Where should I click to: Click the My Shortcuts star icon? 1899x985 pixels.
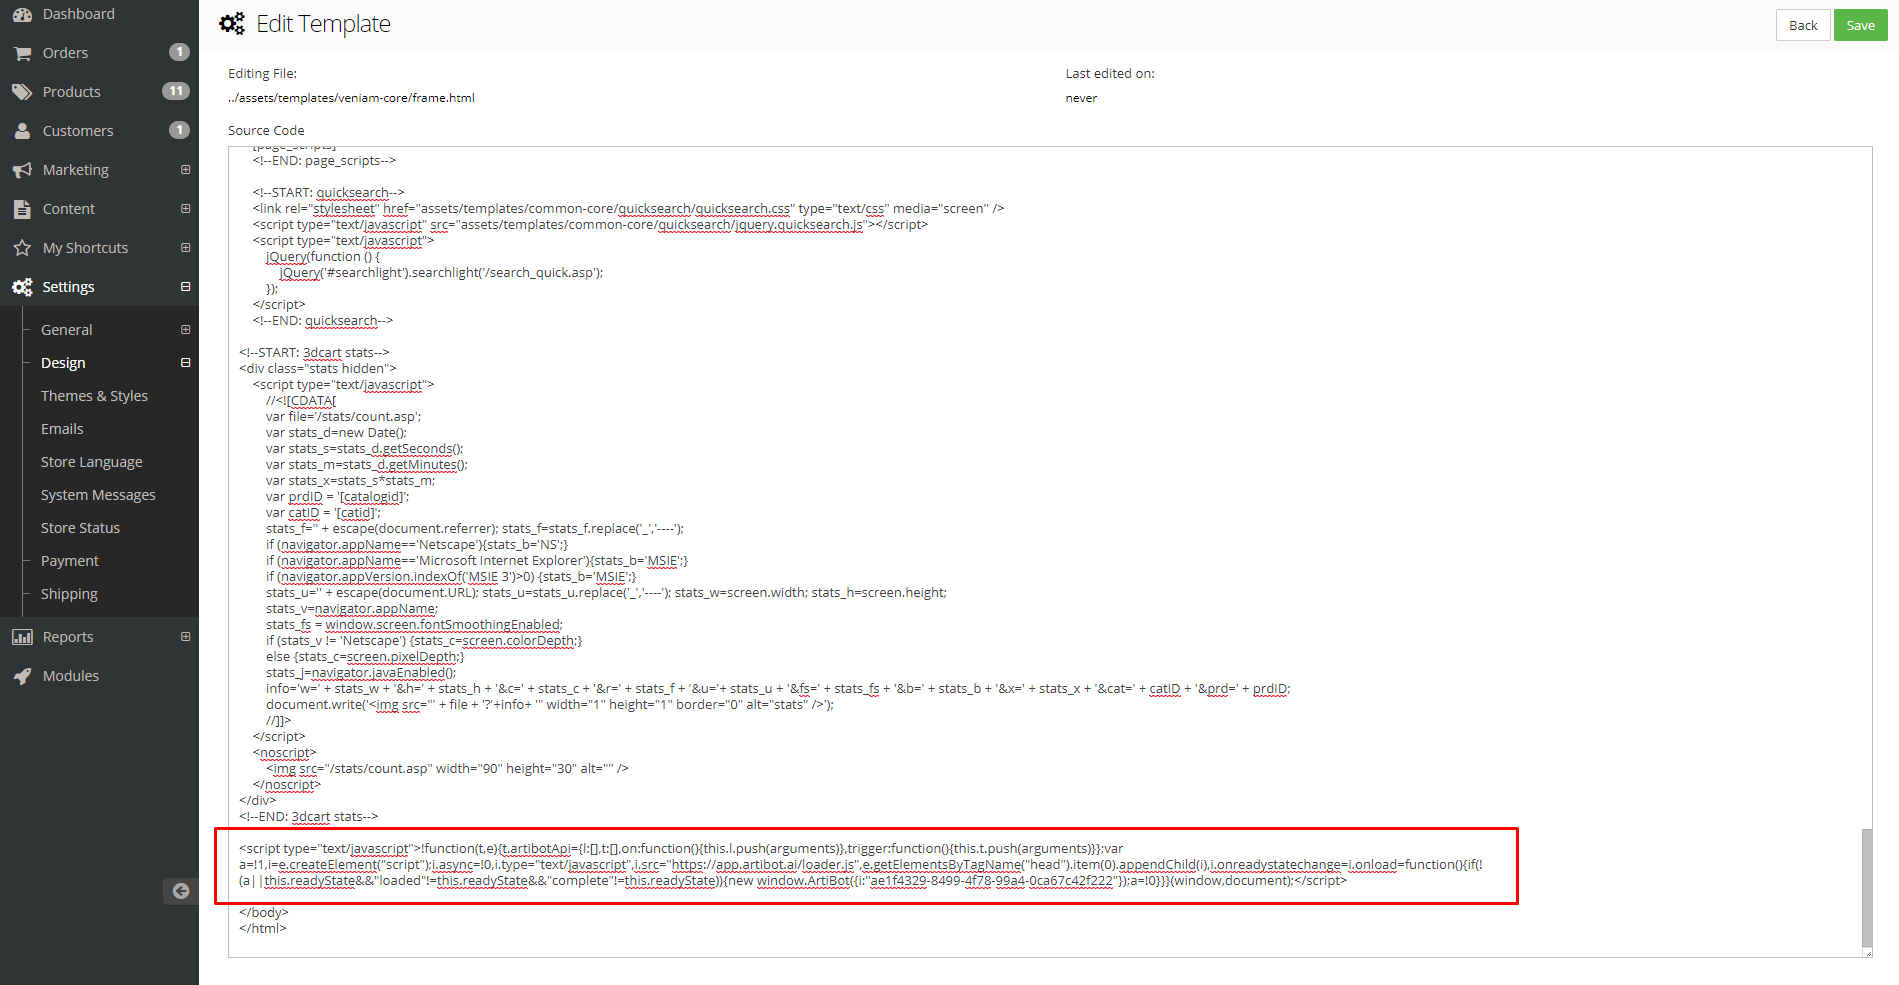pos(22,248)
